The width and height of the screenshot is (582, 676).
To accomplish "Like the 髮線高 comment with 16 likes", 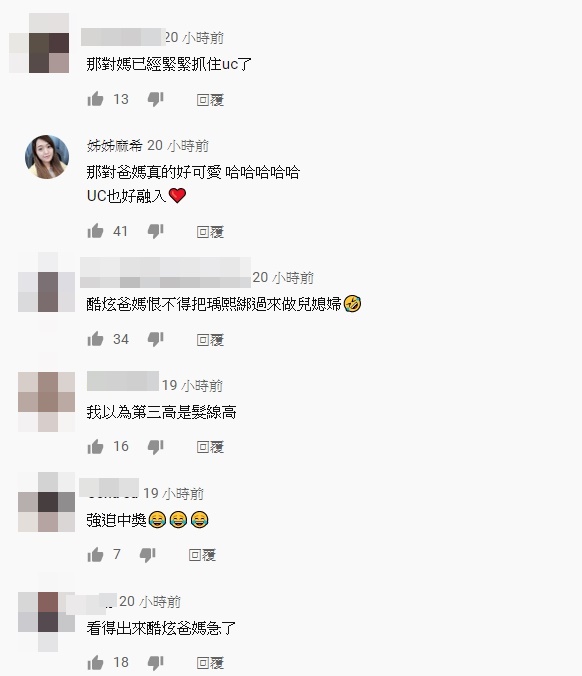I will [x=95, y=447].
